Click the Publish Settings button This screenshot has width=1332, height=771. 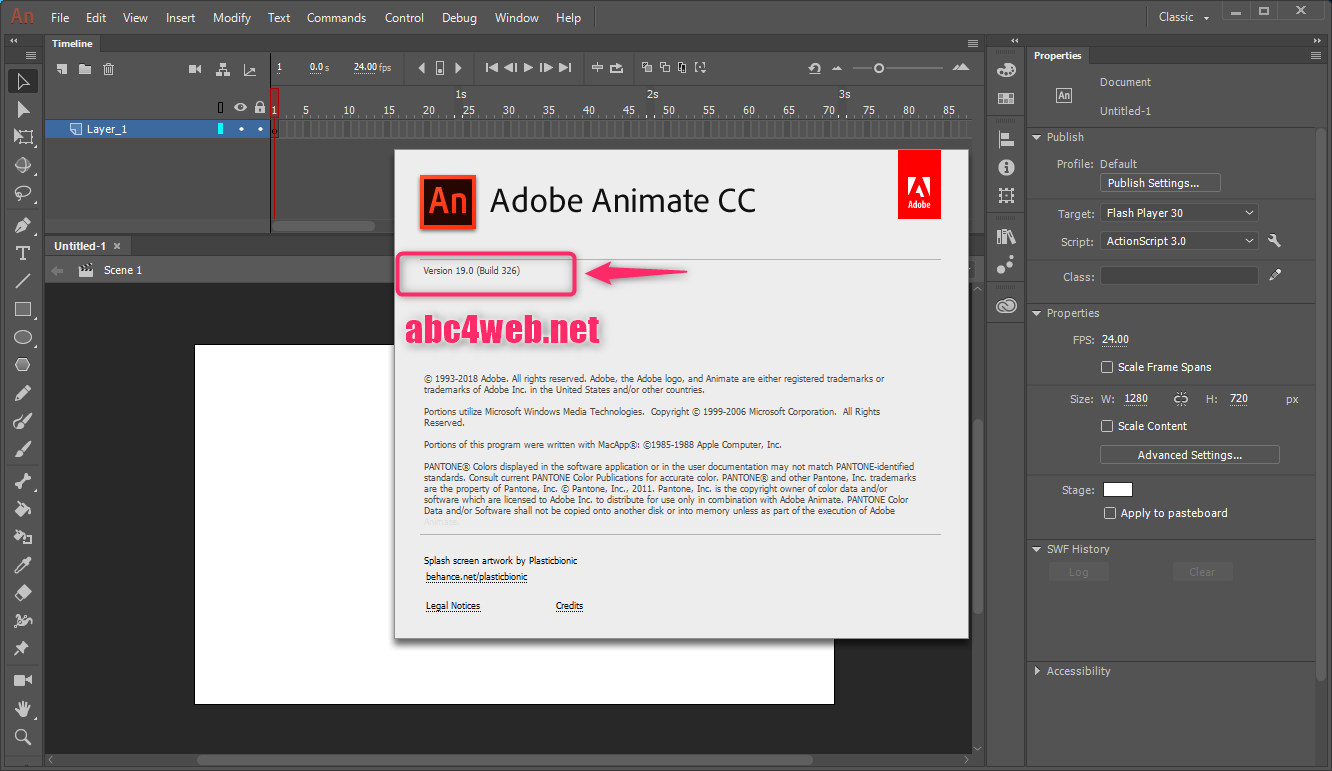[1160, 183]
